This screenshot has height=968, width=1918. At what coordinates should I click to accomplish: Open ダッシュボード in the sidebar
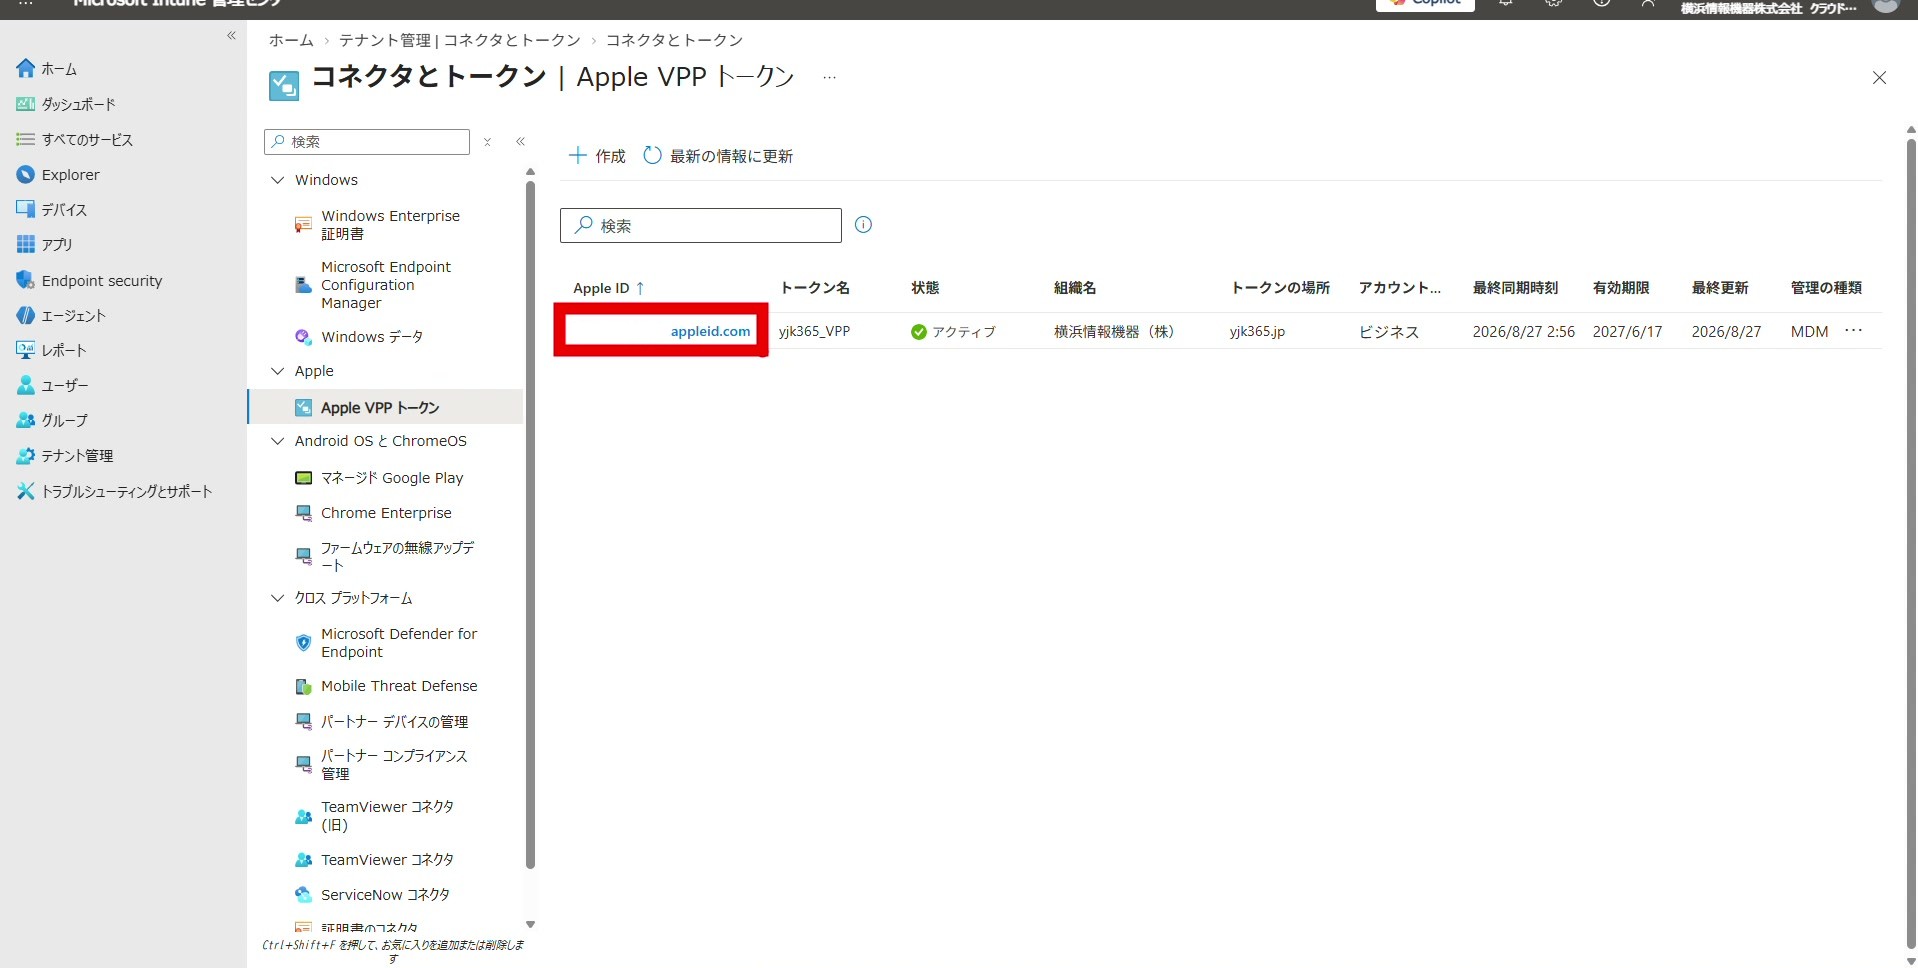pyautogui.click(x=66, y=104)
